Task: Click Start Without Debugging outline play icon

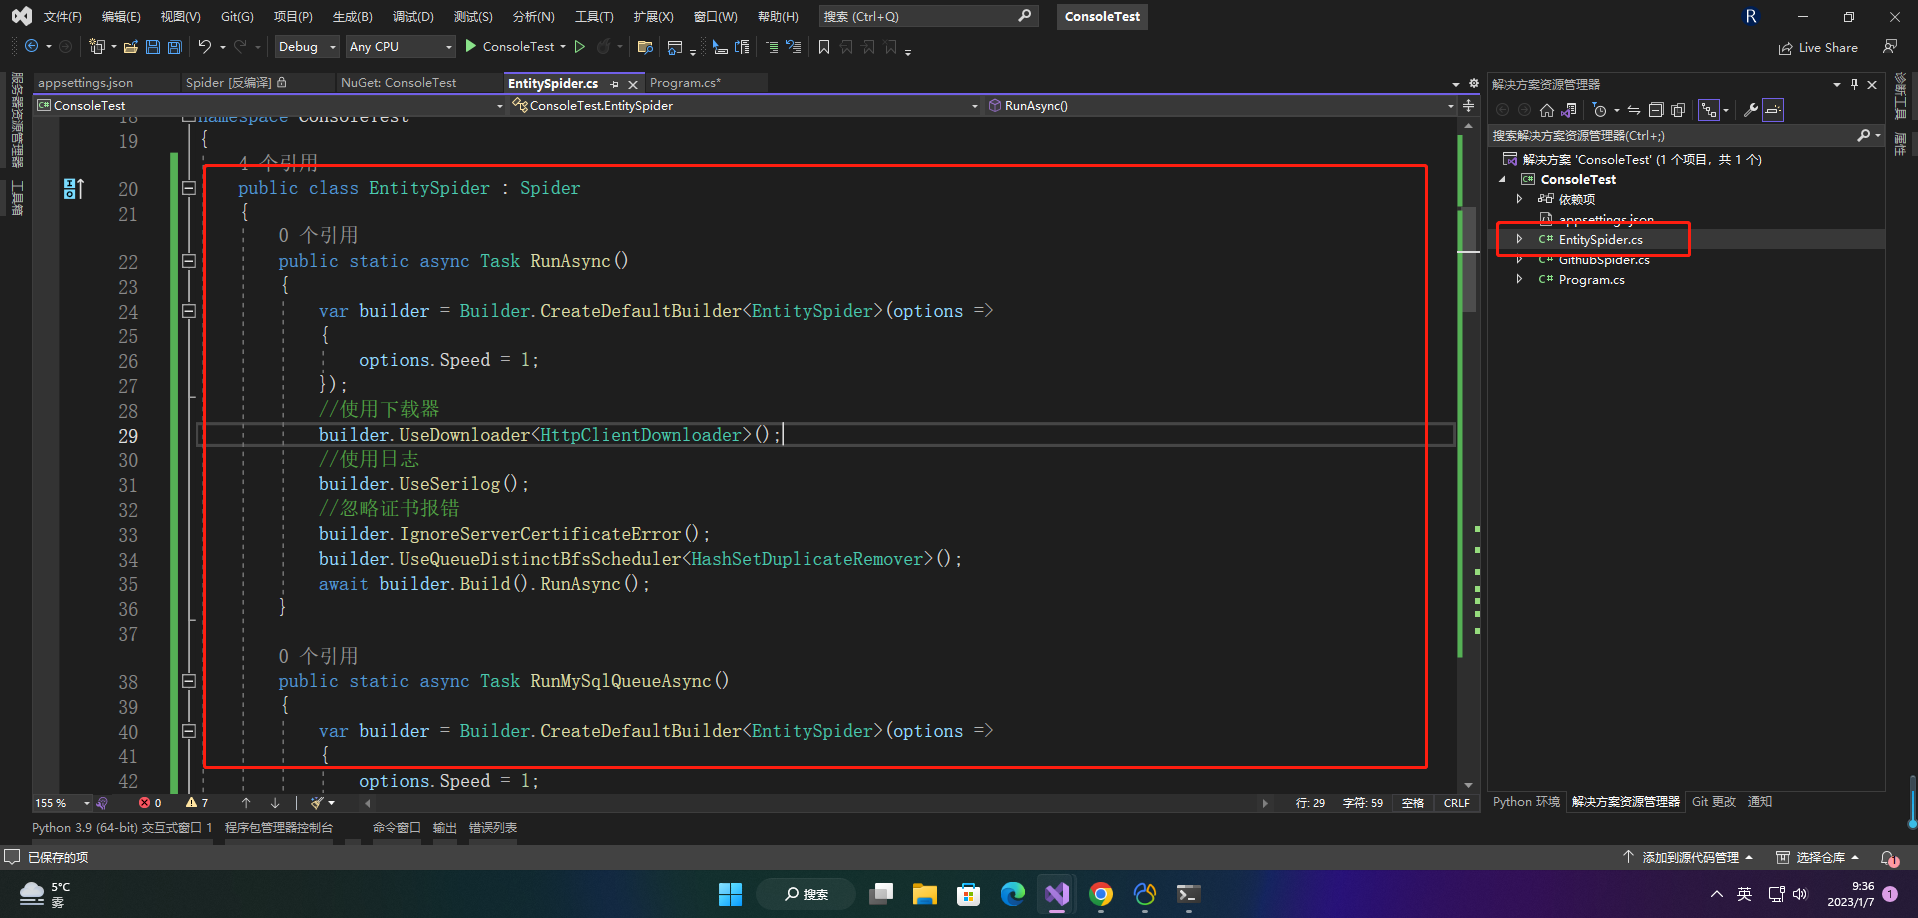Action: [x=580, y=47]
